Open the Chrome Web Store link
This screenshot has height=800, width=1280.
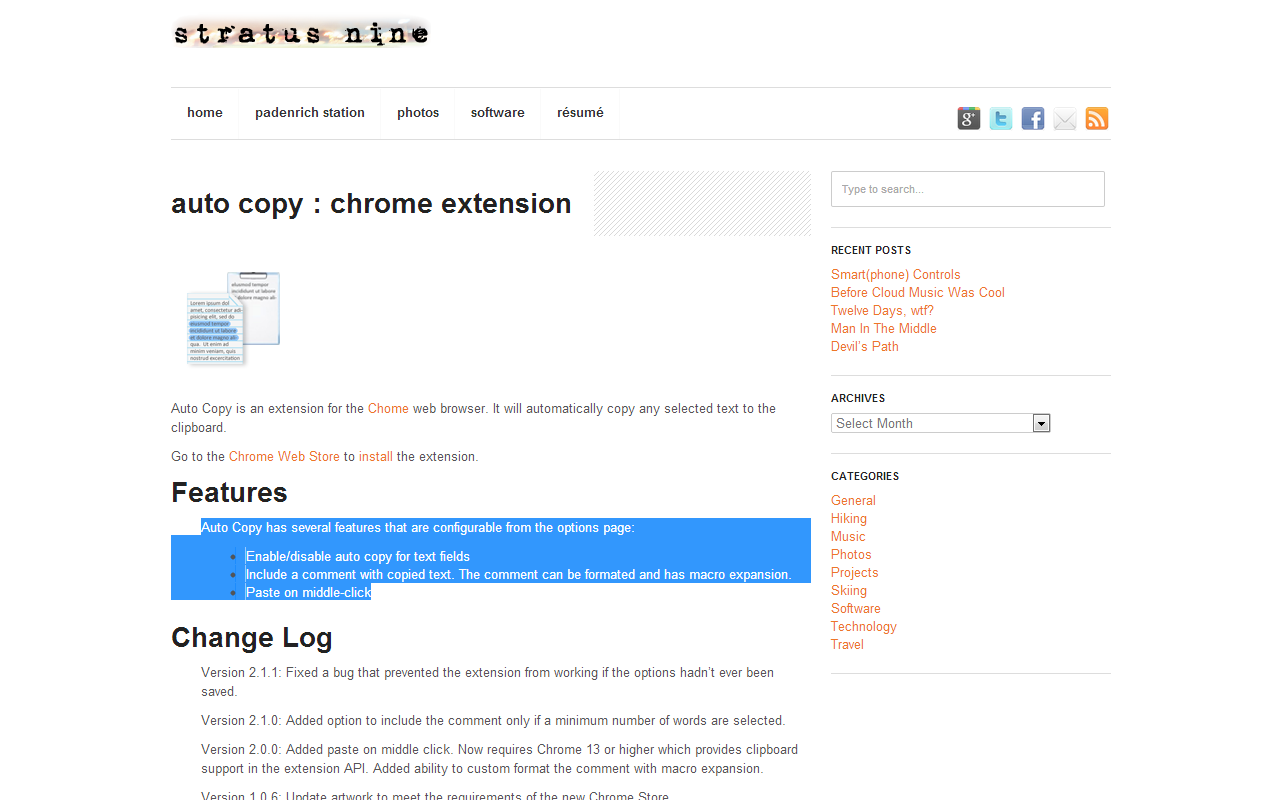click(x=283, y=456)
